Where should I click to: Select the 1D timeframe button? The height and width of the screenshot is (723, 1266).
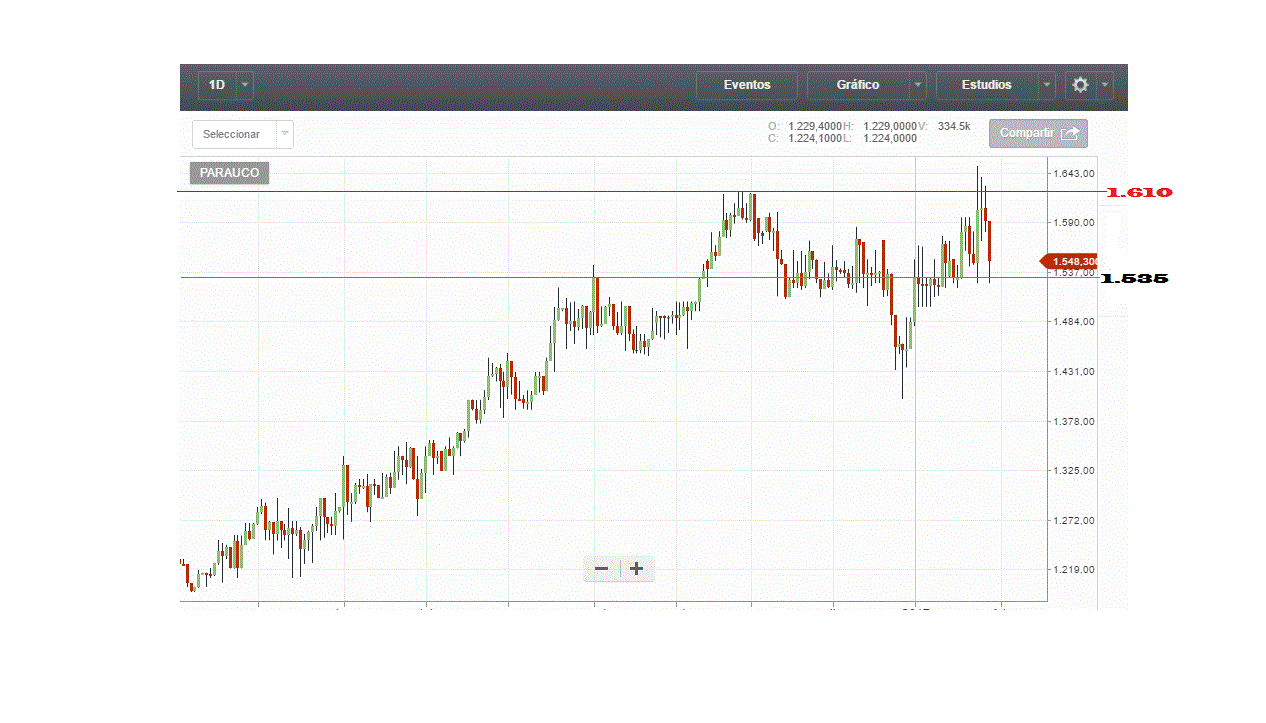[216, 85]
